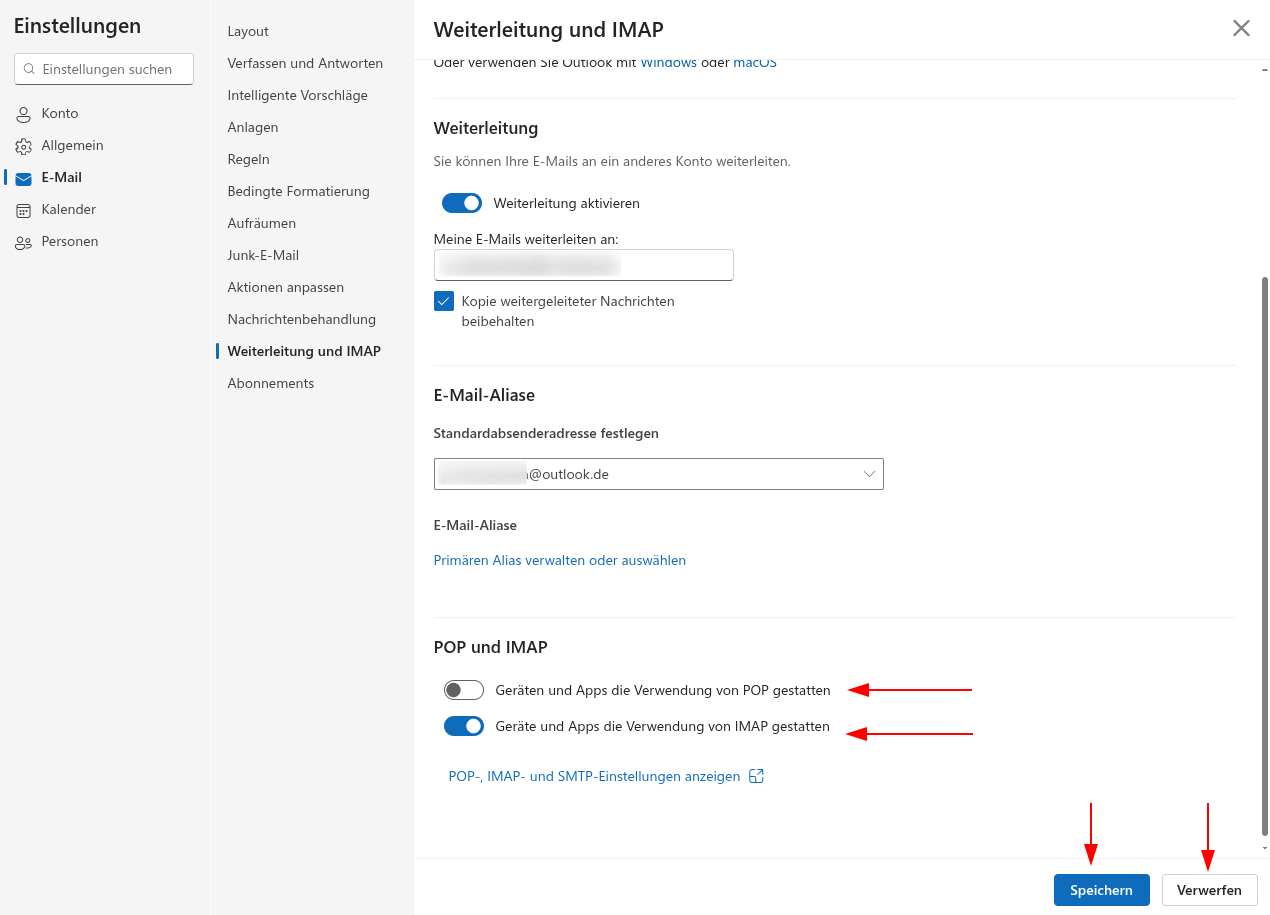Open Anlagen settings section
The width and height of the screenshot is (1270, 915).
pyautogui.click(x=253, y=127)
